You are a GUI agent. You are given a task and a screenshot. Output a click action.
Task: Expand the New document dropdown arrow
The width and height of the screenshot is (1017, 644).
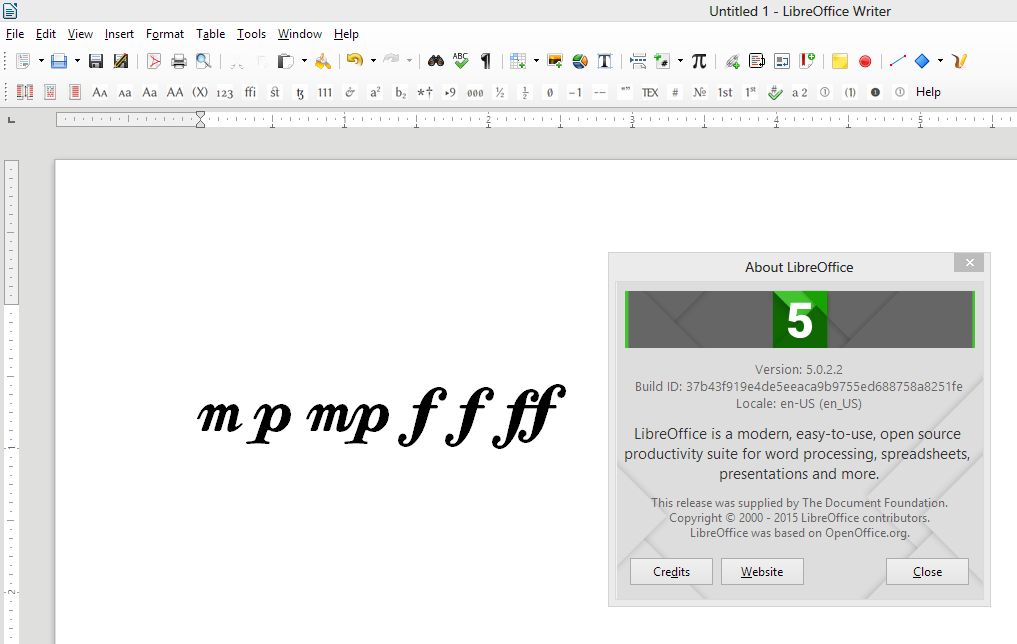pos(41,61)
